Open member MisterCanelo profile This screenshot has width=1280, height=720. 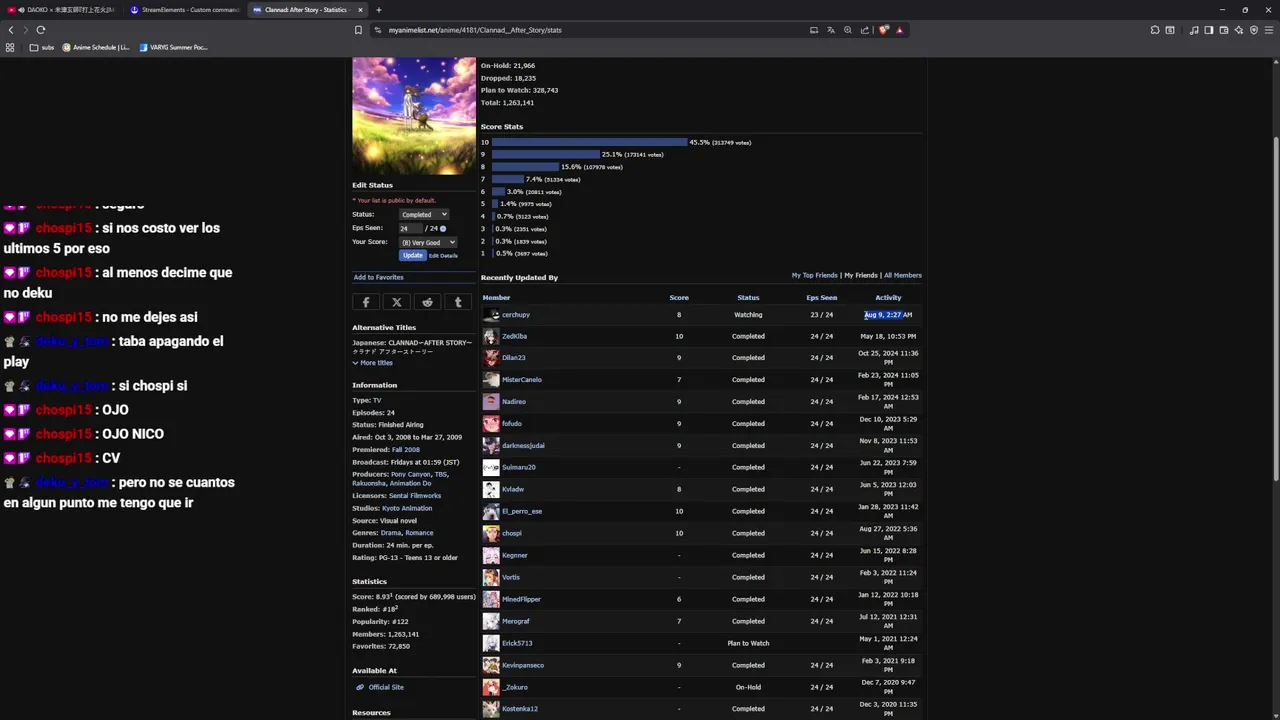click(x=521, y=380)
